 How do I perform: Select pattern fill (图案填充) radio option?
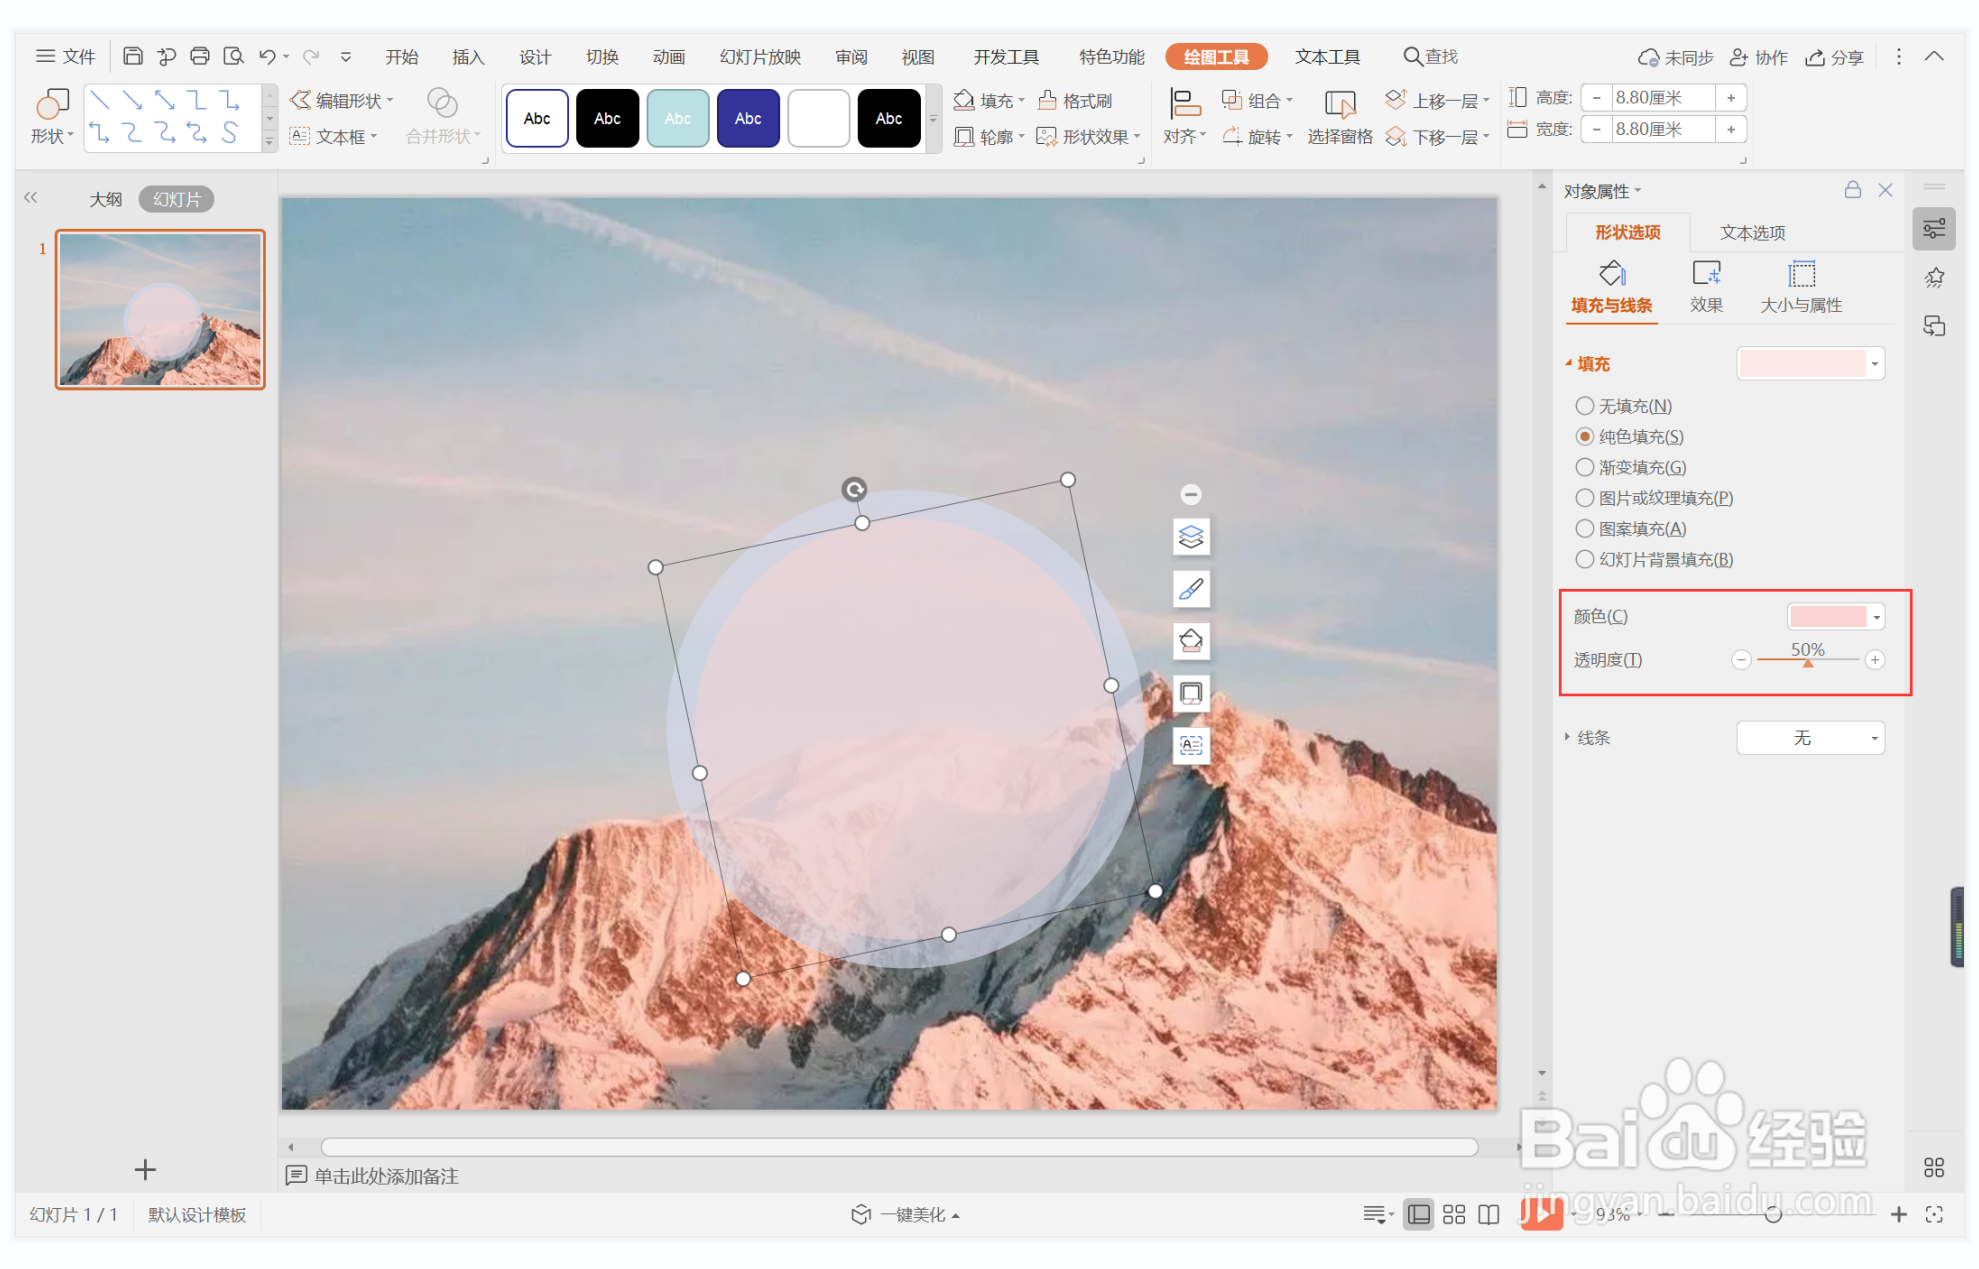(x=1584, y=529)
